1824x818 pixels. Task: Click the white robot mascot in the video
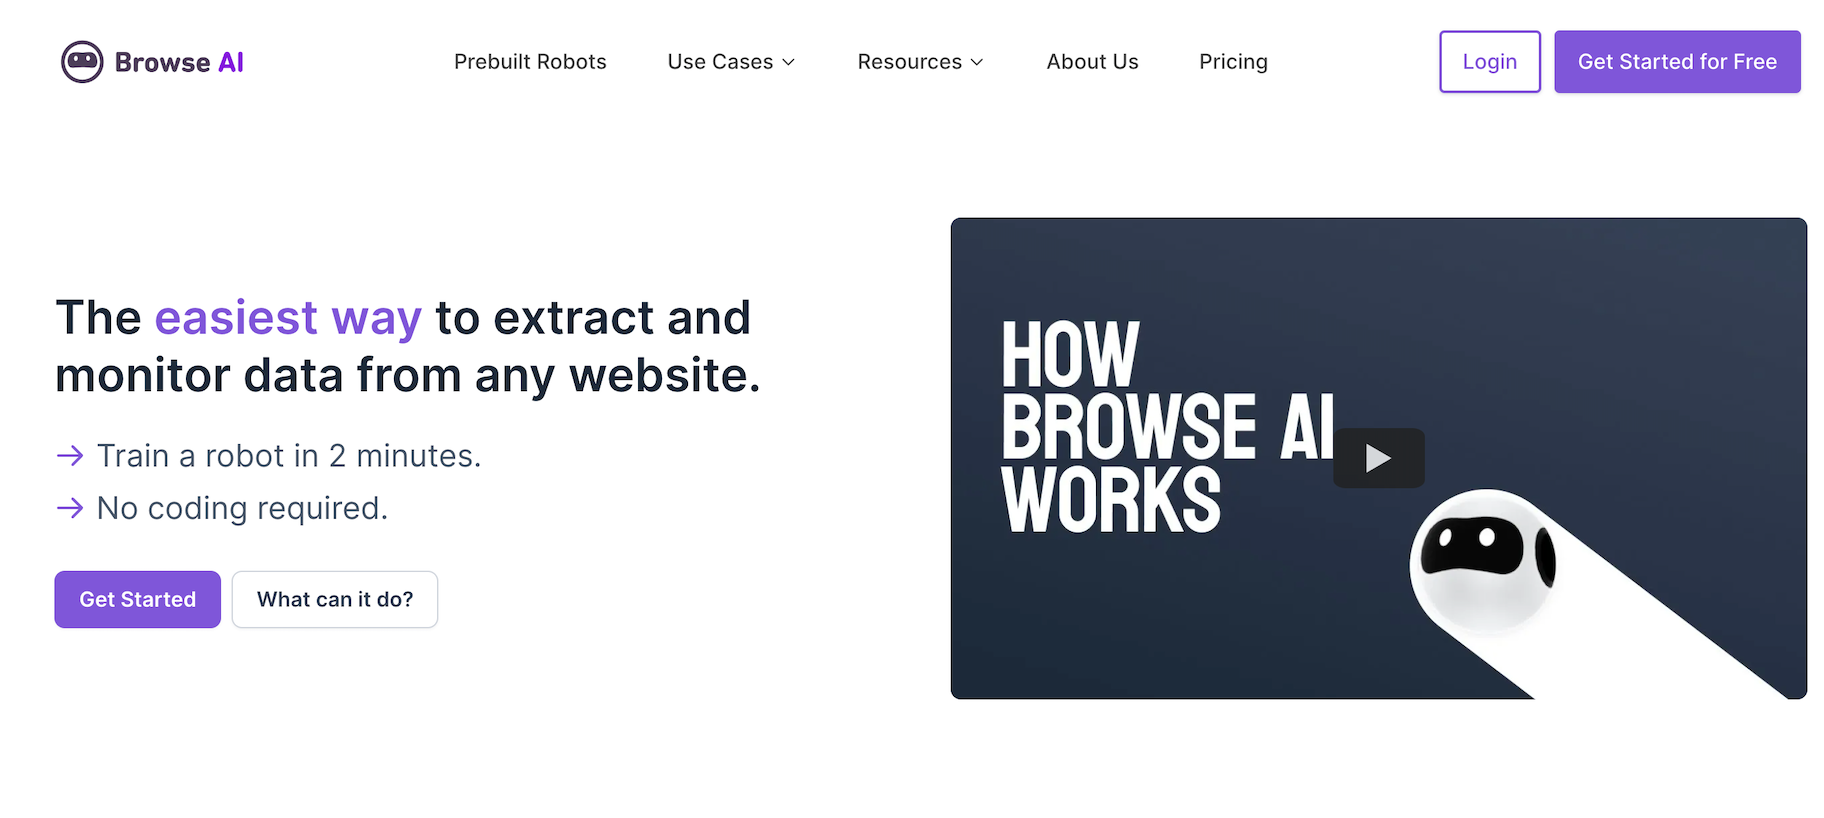(x=1483, y=561)
